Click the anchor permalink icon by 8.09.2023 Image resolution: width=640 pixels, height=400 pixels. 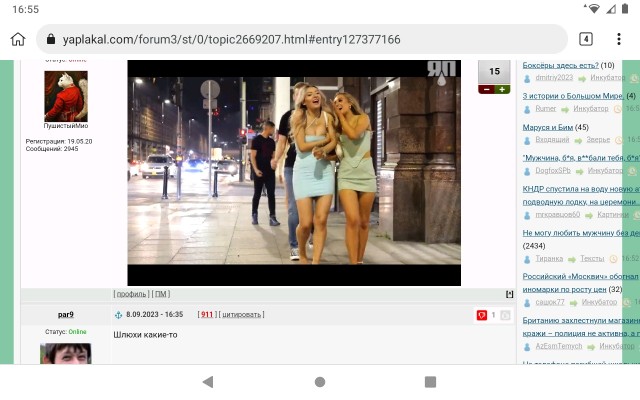[118, 315]
